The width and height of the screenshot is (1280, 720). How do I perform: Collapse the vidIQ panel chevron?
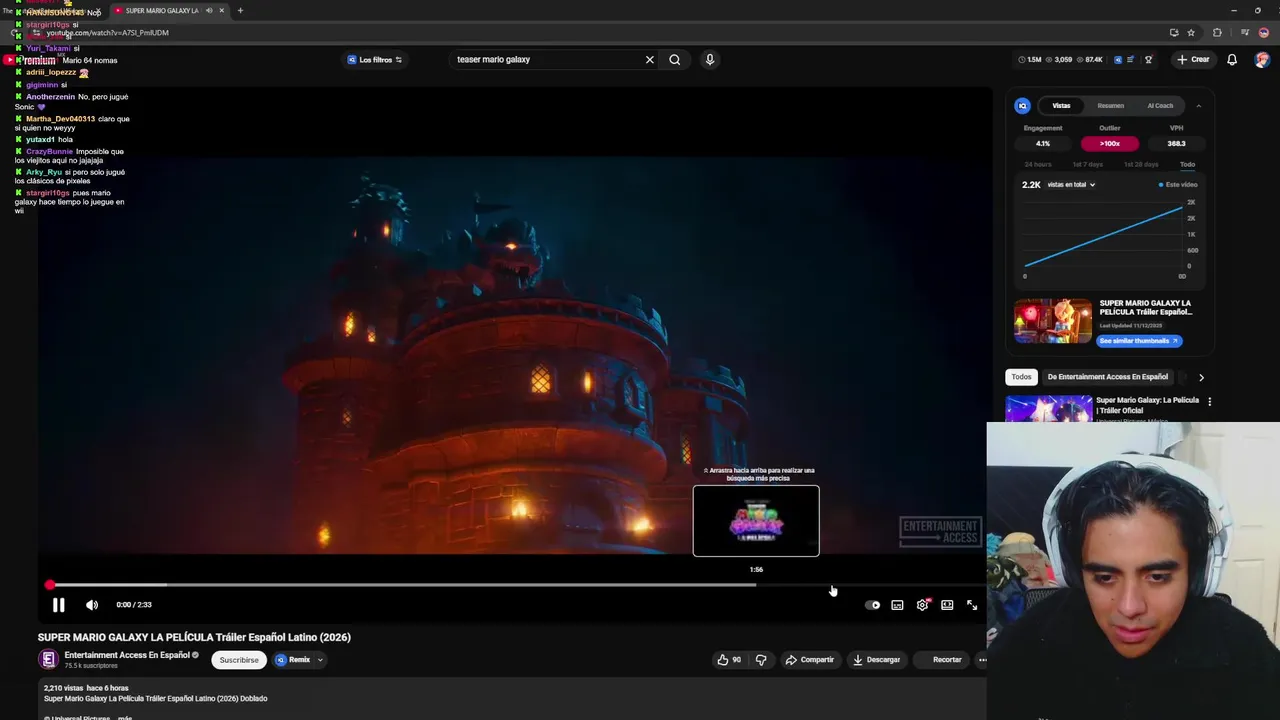pyautogui.click(x=1198, y=106)
